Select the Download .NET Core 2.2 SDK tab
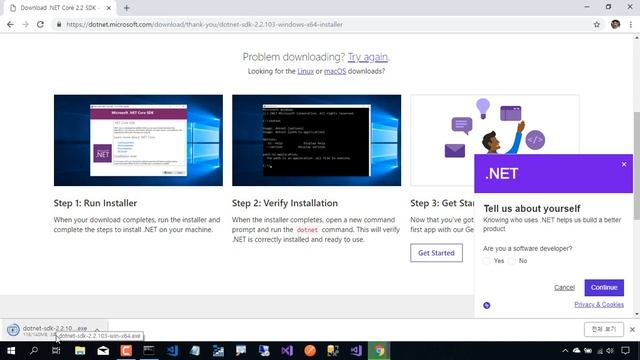 click(59, 8)
